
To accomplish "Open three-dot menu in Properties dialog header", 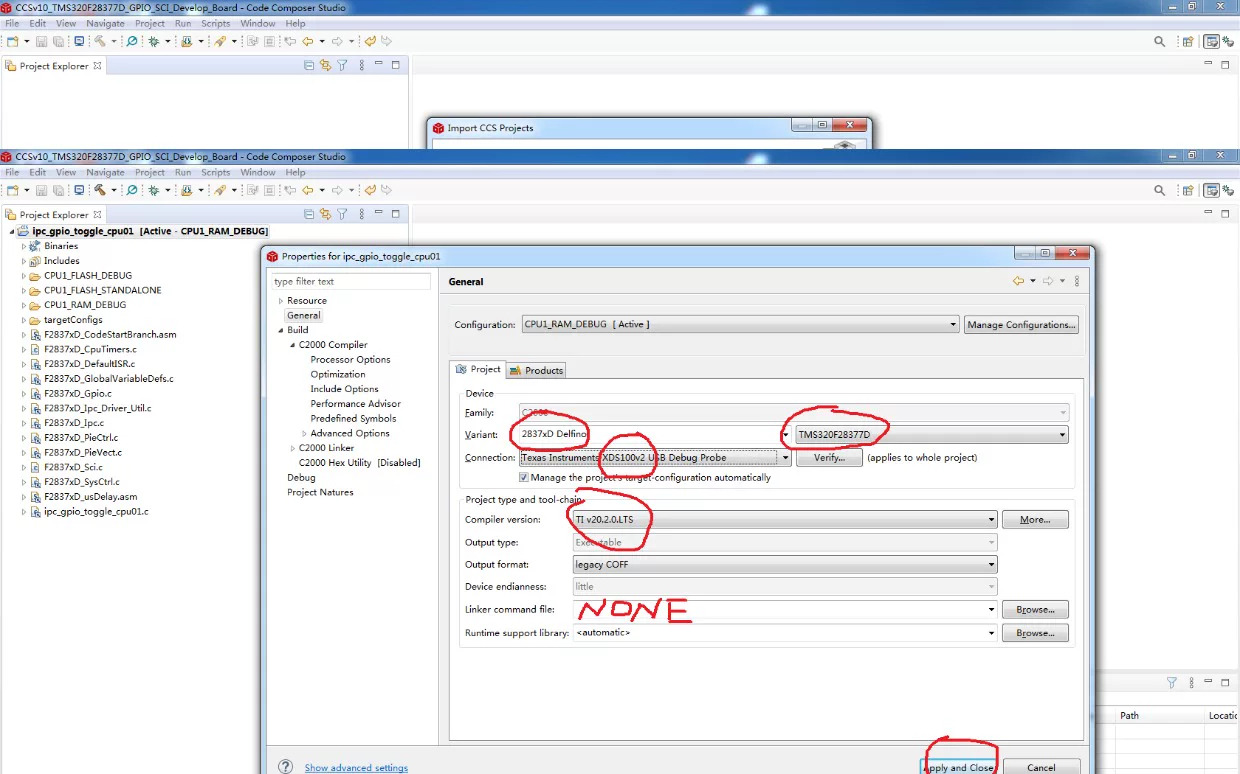I will coord(1076,282).
